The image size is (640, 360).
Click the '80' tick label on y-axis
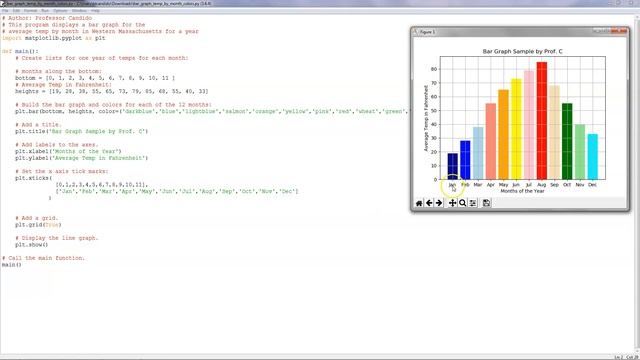(x=434, y=69)
